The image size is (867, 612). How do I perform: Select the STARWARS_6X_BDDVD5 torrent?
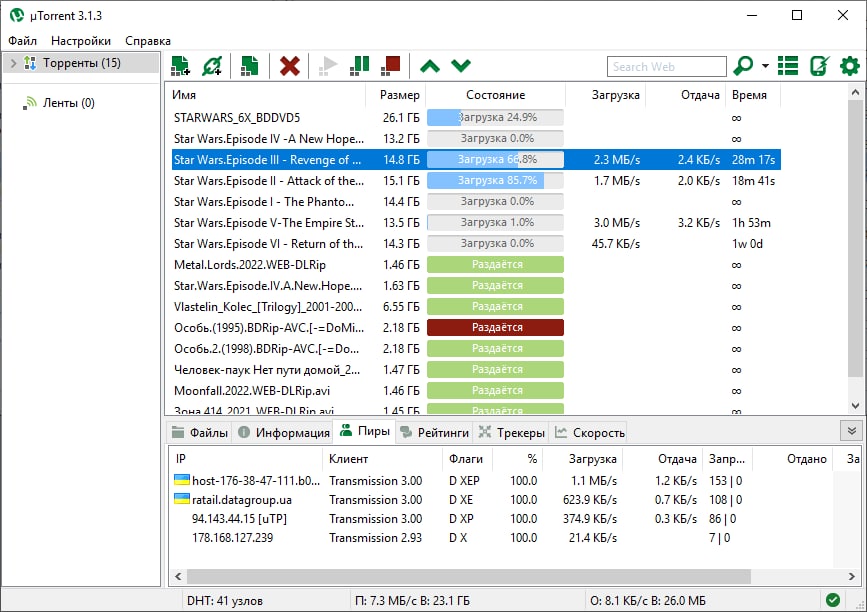[x=476, y=117]
